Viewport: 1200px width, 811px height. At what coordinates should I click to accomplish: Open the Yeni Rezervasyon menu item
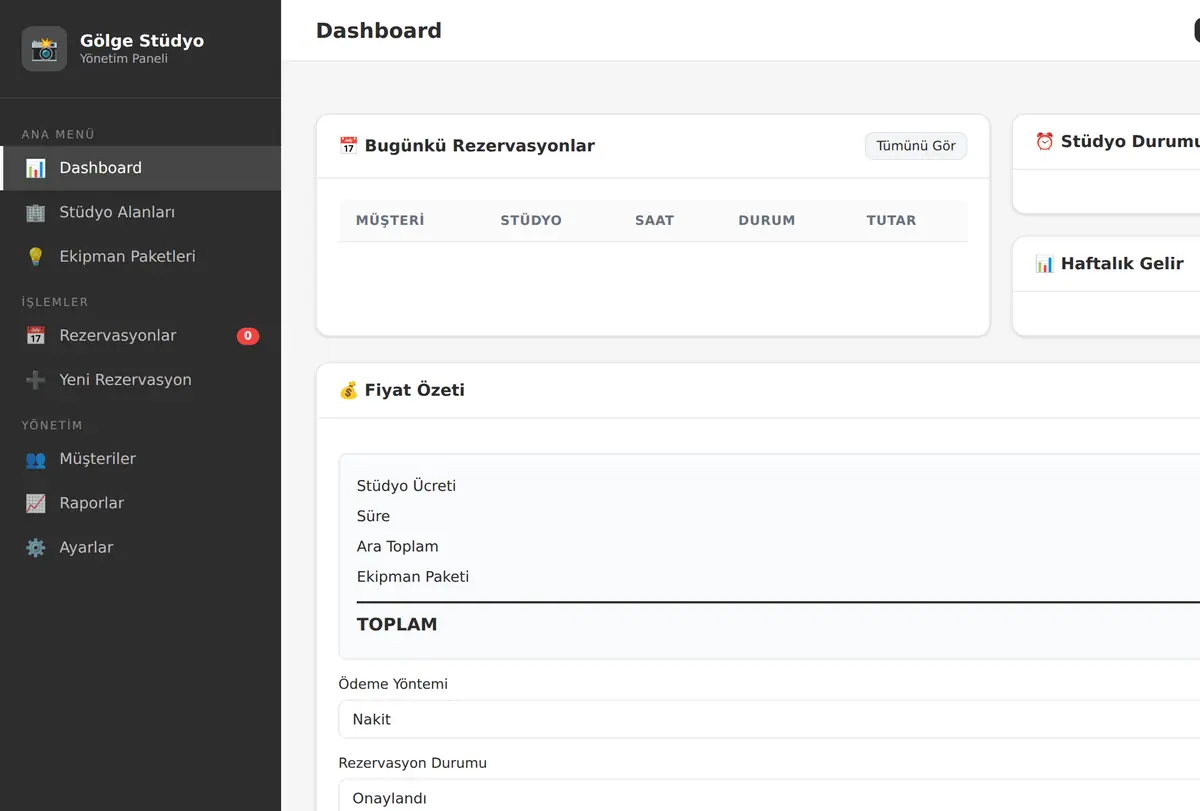tap(141, 380)
